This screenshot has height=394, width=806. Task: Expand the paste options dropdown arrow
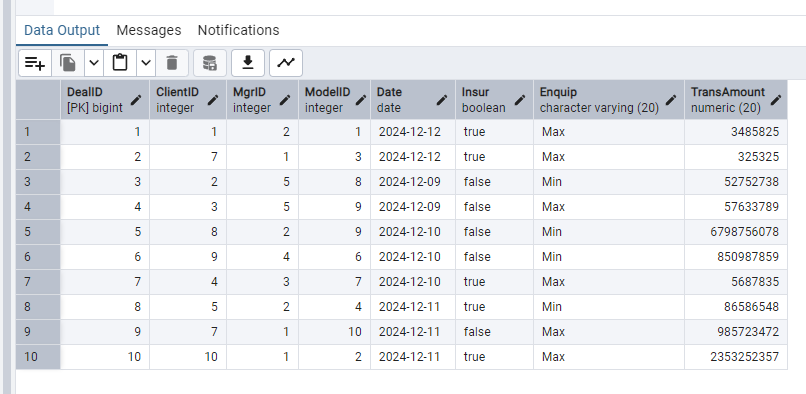[146, 63]
